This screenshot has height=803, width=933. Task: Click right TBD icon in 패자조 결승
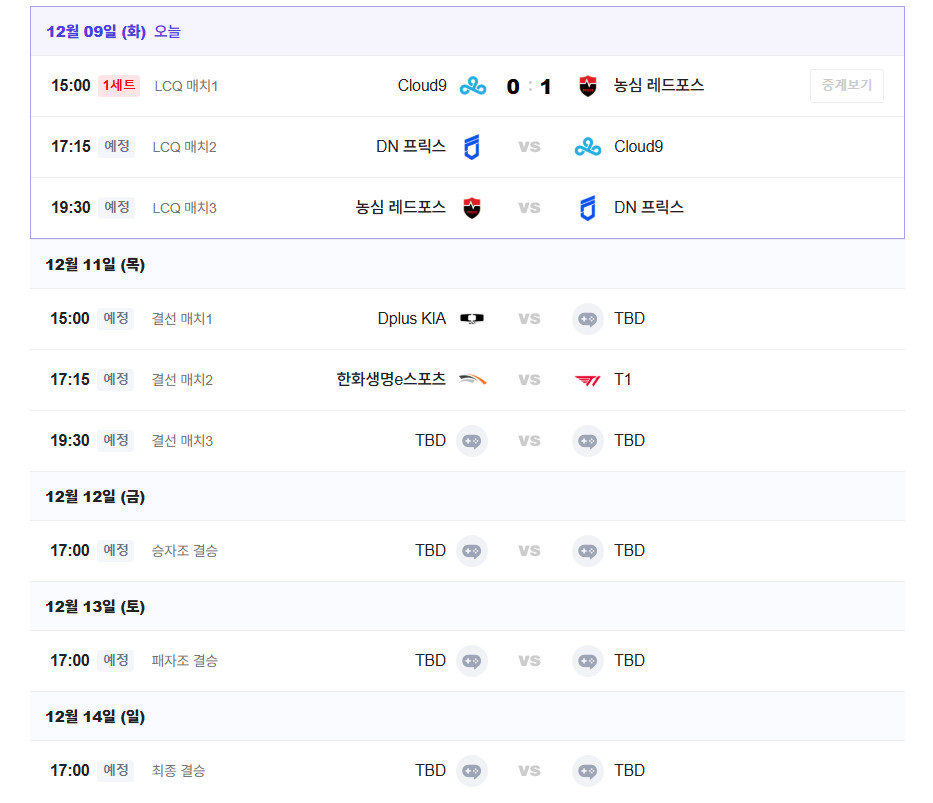pos(588,661)
